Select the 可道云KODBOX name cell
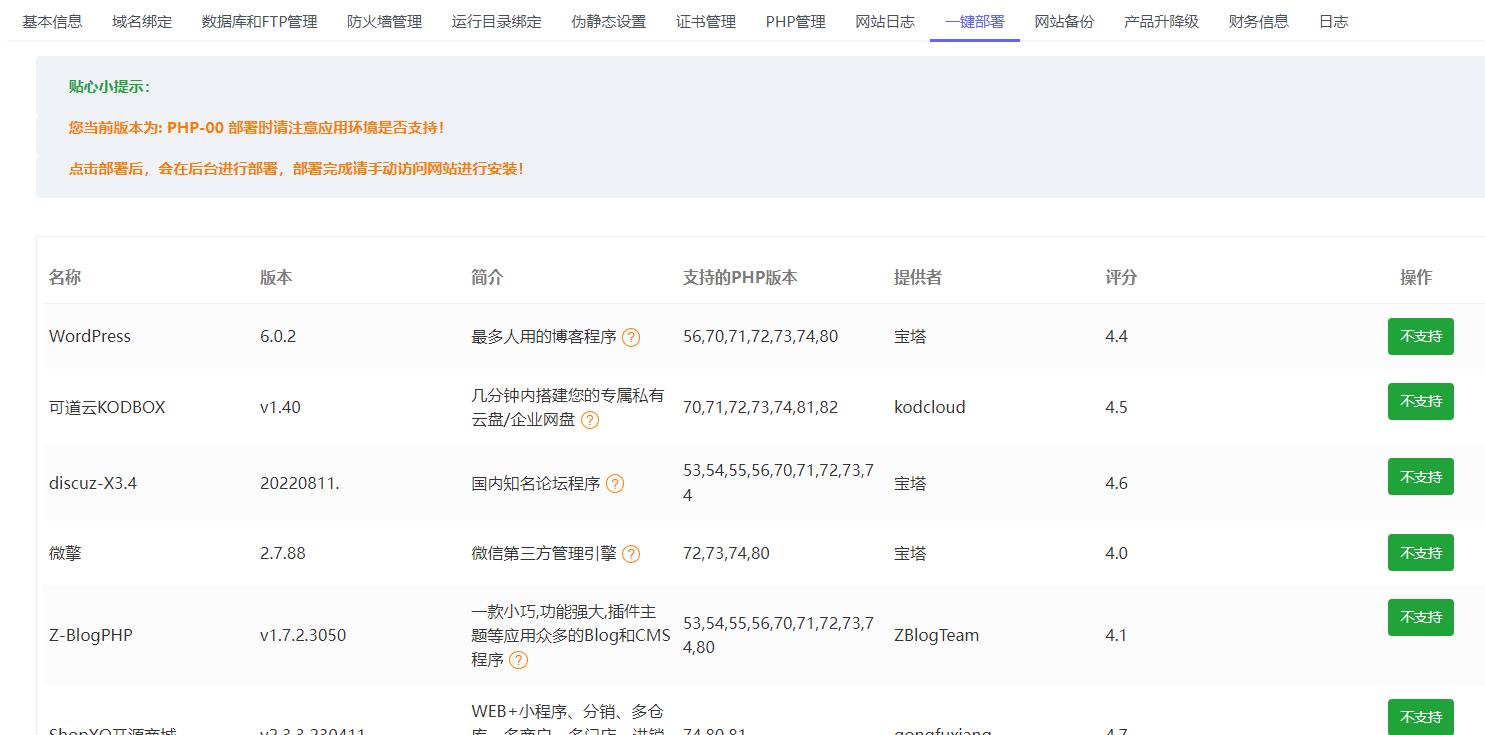This screenshot has height=735, width=1485. pyautogui.click(x=107, y=407)
